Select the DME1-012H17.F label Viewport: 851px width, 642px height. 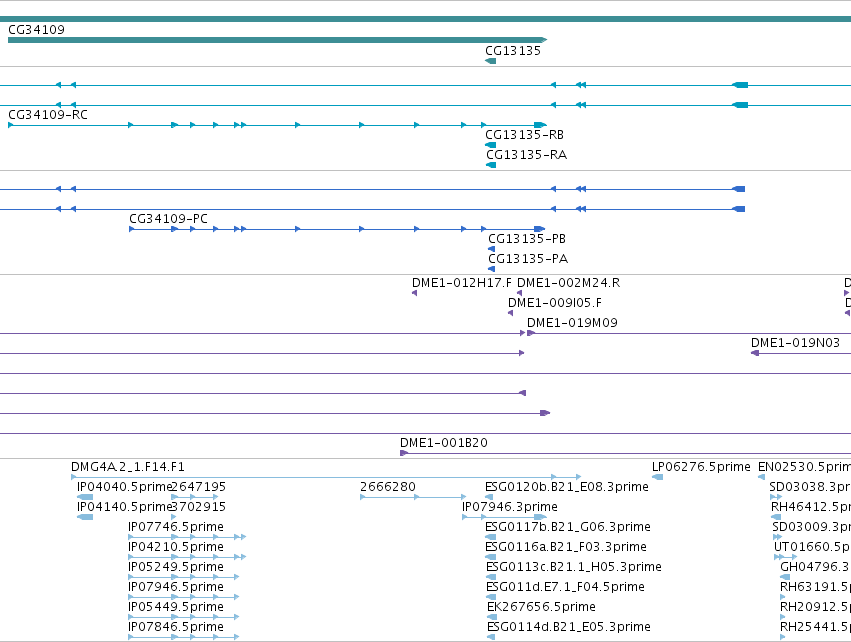[461, 283]
